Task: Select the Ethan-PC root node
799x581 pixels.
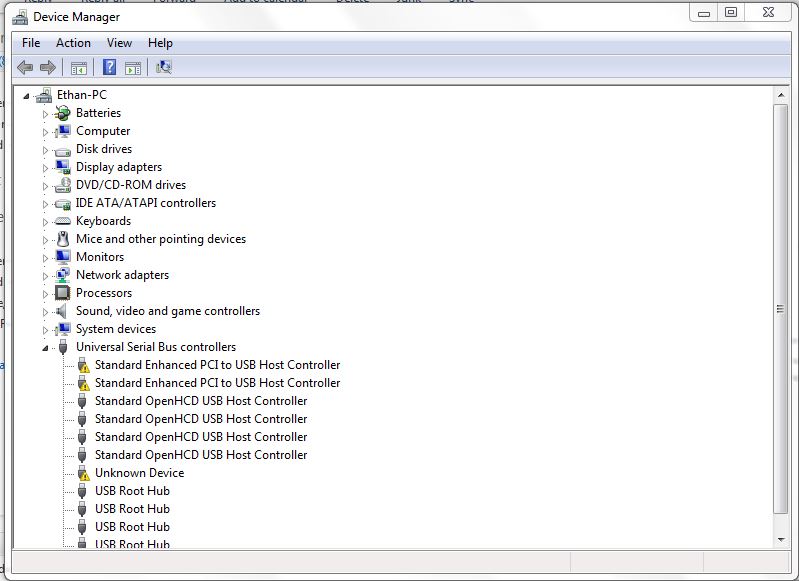Action: pos(81,95)
